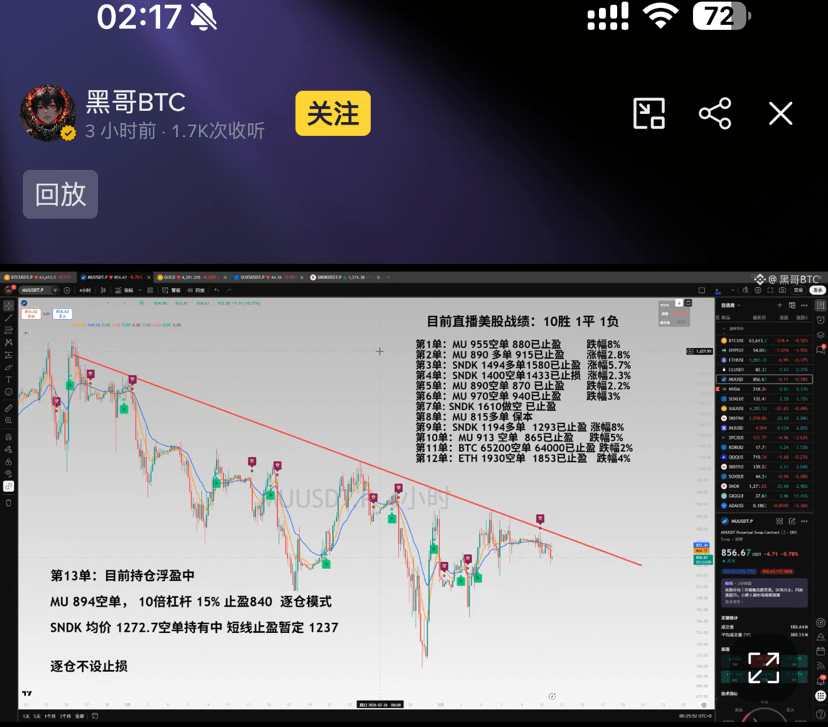Image resolution: width=828 pixels, height=727 pixels.
Task: Select the Fibonacci retracement tool
Action: point(8,330)
